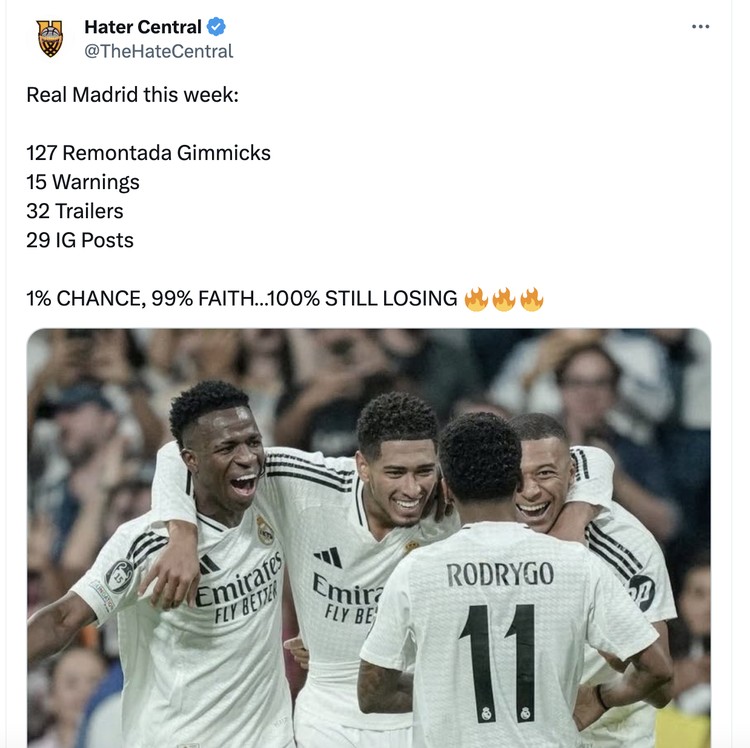The image size is (750, 748).
Task: Click the last fire emoji
Action: (x=531, y=299)
